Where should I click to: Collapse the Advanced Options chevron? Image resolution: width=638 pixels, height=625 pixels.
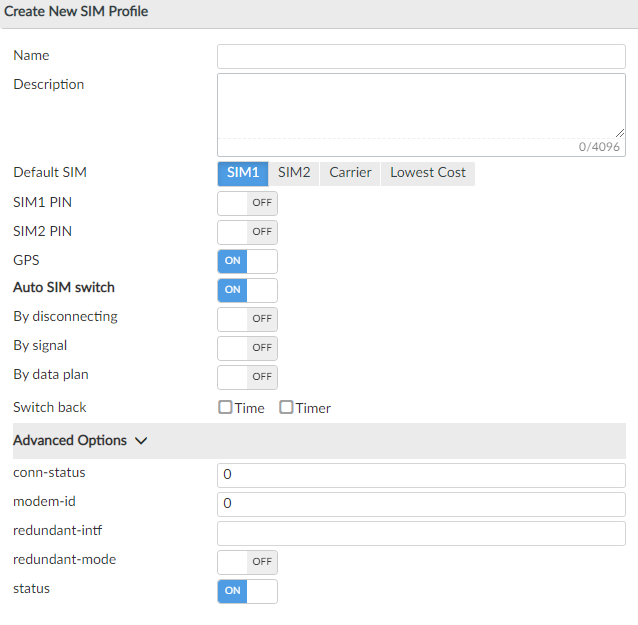pyautogui.click(x=141, y=441)
